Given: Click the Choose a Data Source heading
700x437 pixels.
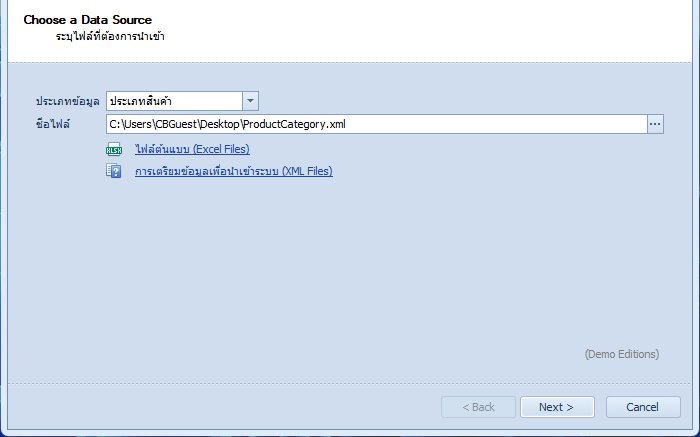Looking at the screenshot, I should point(88,20).
